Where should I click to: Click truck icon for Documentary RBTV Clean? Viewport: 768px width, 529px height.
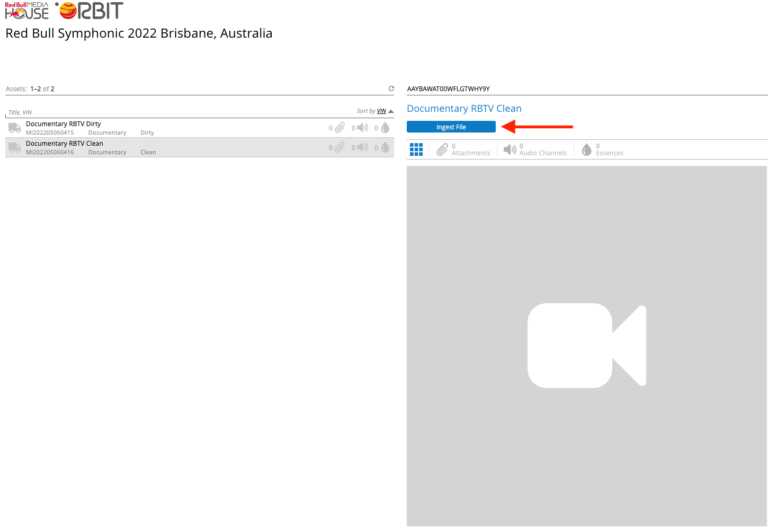point(14,147)
